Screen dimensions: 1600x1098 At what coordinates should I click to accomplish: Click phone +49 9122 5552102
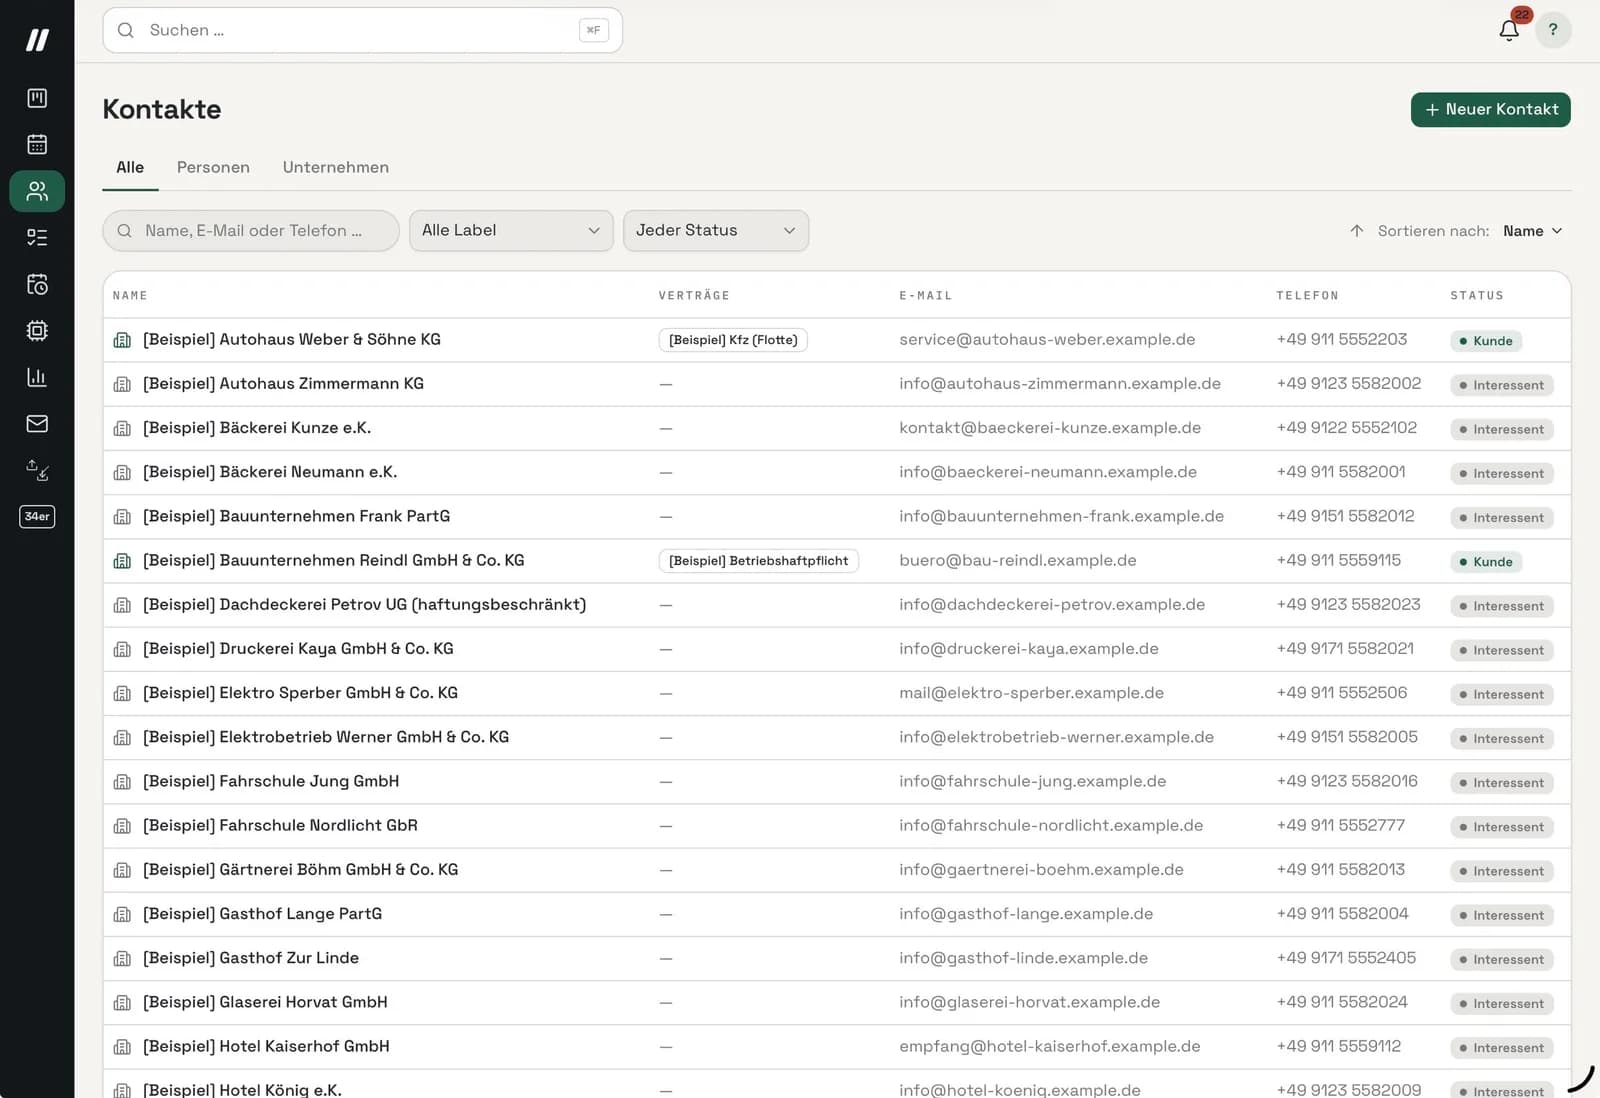coord(1347,428)
